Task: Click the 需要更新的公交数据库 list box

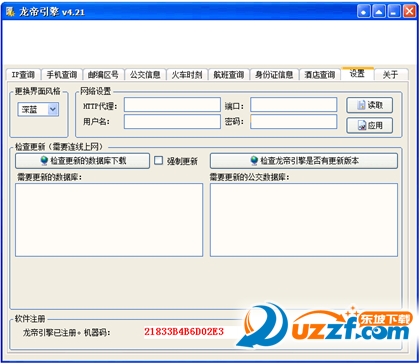Action: pyautogui.click(x=304, y=220)
